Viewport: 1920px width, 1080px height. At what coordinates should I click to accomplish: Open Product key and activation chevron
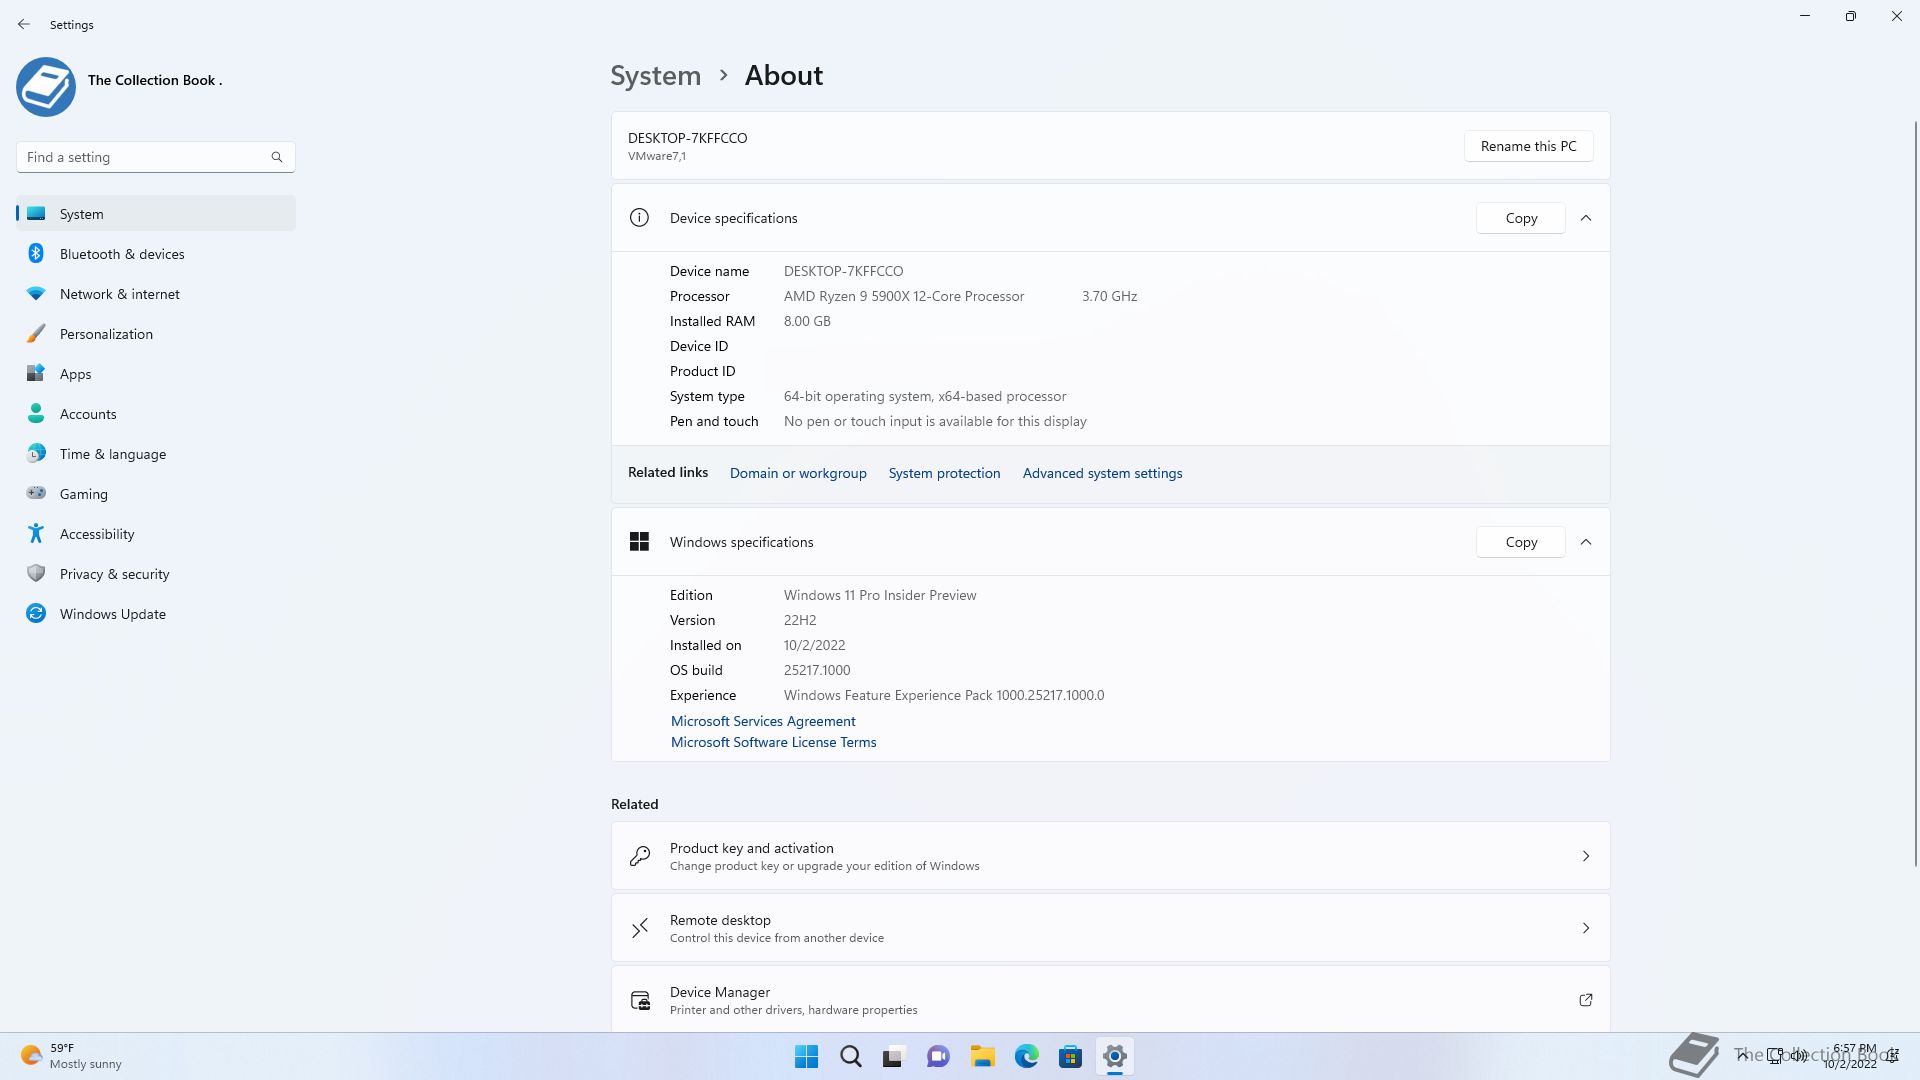[1586, 856]
